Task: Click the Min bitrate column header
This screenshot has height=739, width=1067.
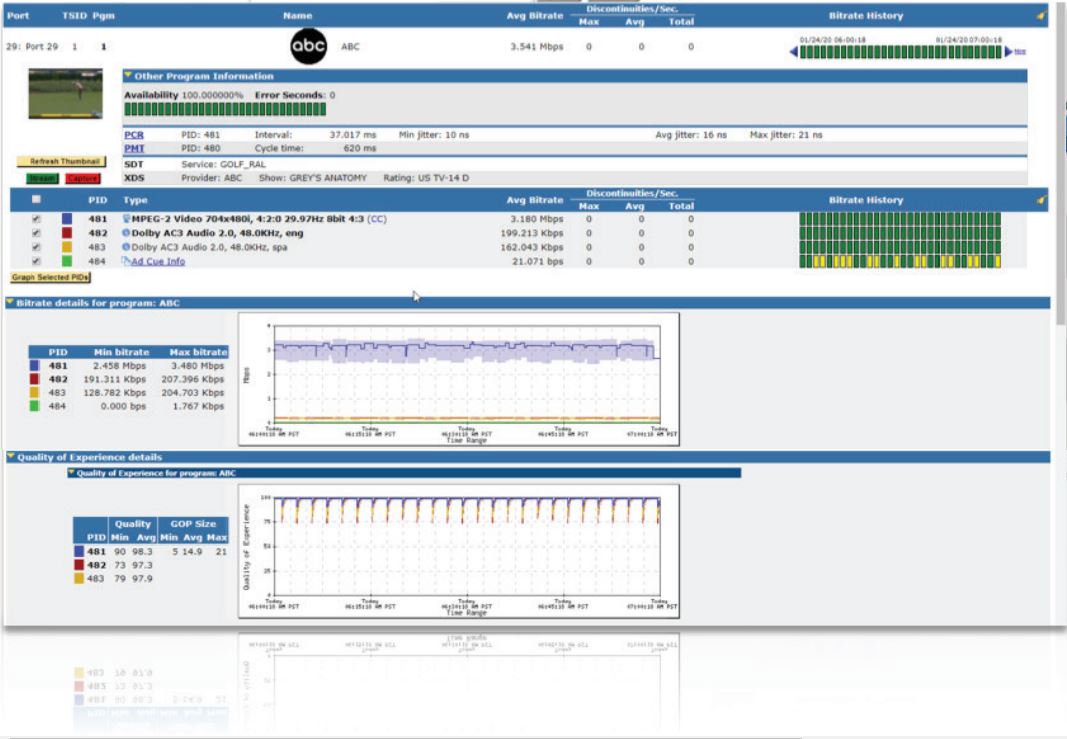Action: click(x=121, y=352)
